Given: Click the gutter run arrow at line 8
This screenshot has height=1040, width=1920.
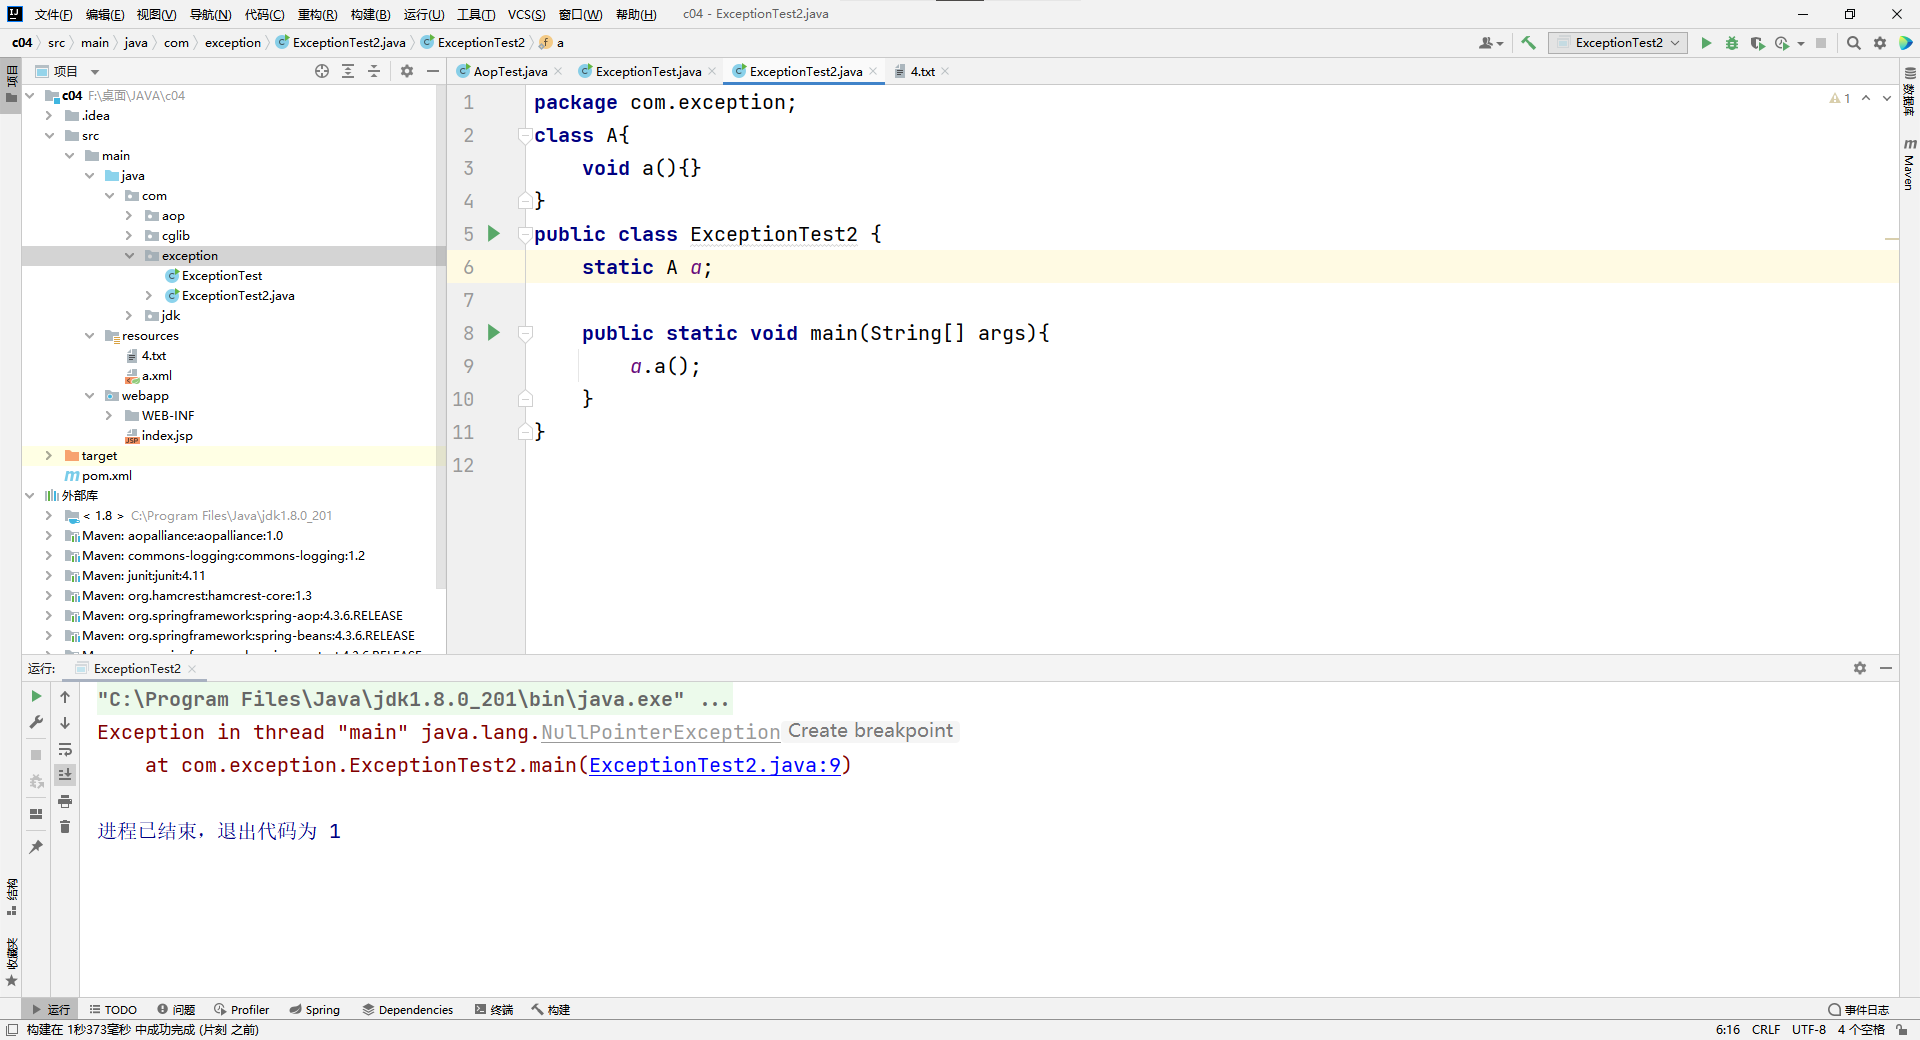Looking at the screenshot, I should click(x=493, y=333).
